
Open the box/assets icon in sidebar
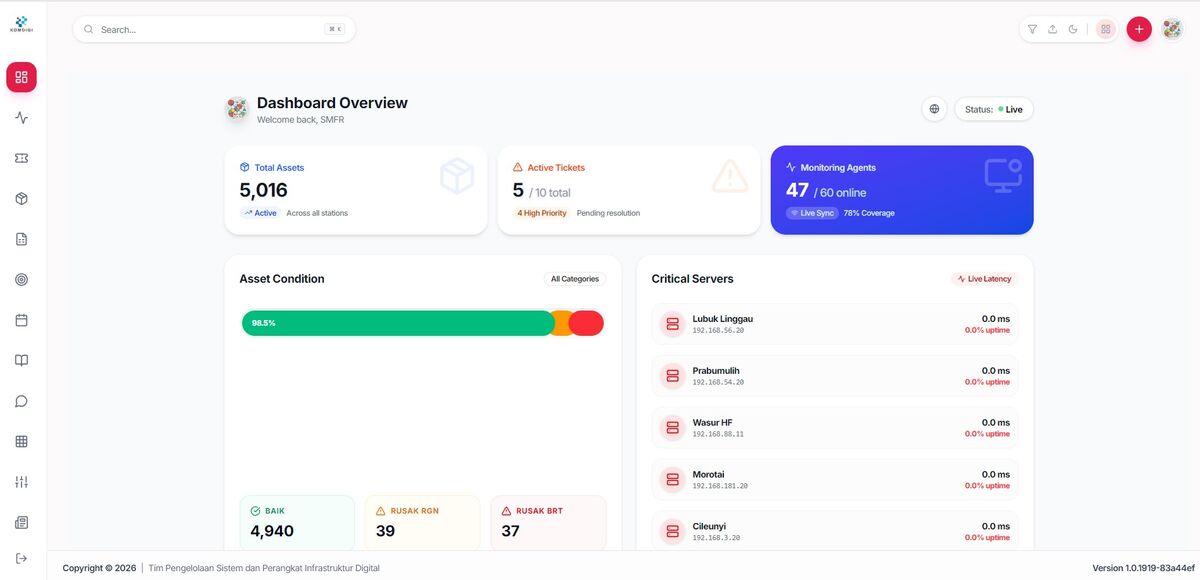tap(21, 199)
